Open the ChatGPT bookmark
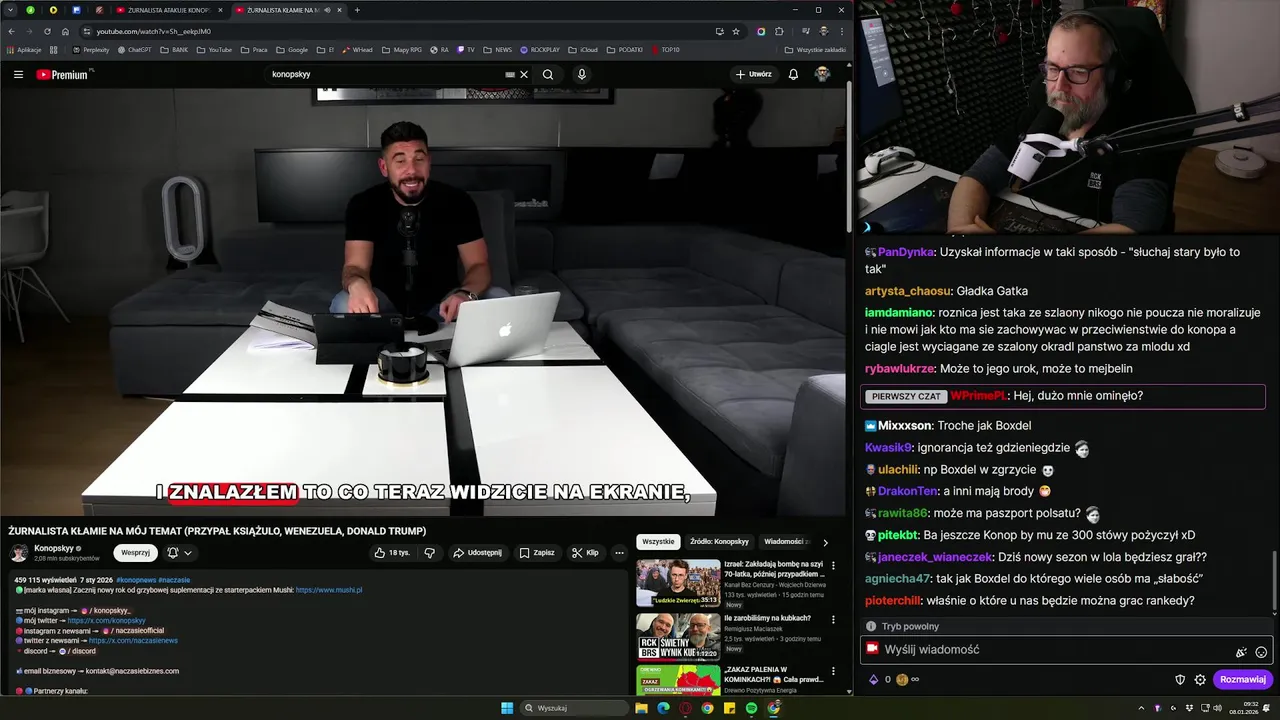Viewport: 1280px width, 720px height. point(133,49)
